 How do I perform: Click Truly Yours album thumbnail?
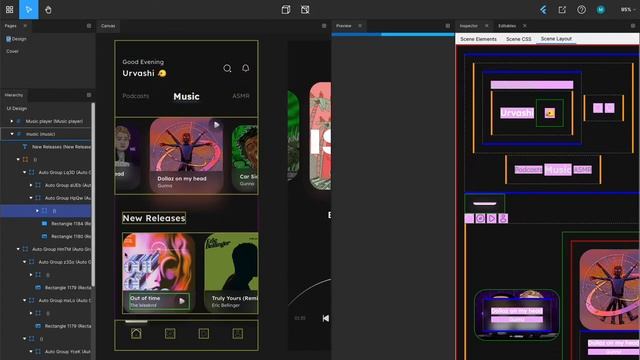[x=231, y=262]
